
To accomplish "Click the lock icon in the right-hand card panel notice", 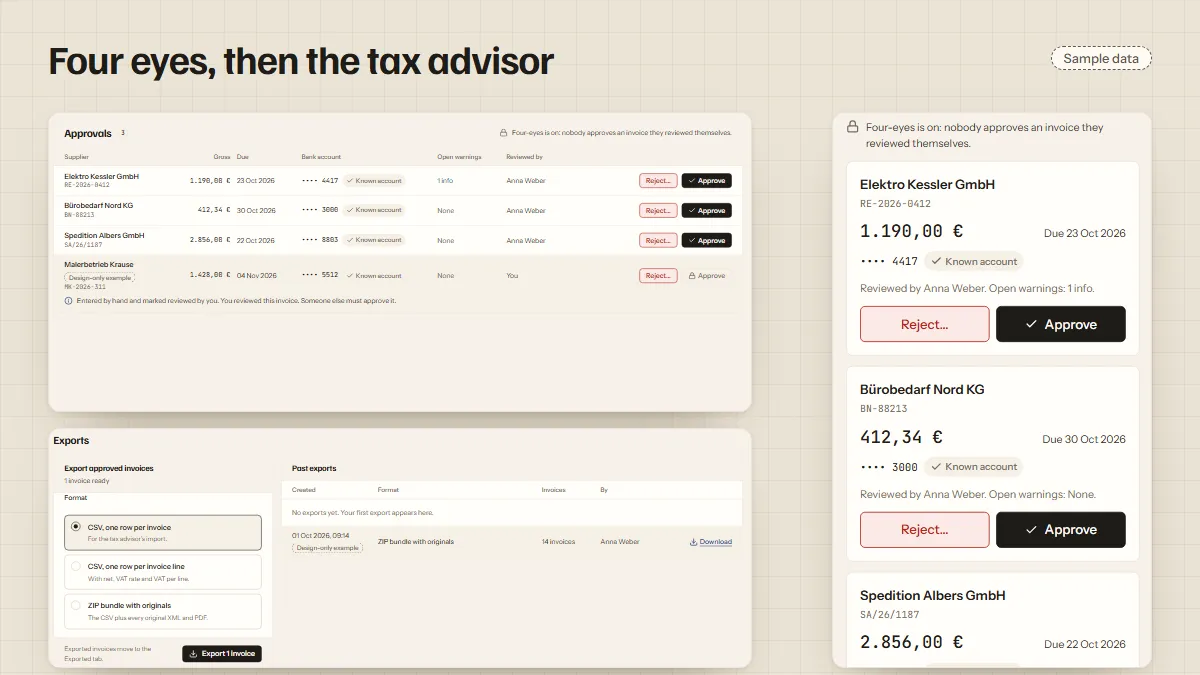I will [853, 127].
